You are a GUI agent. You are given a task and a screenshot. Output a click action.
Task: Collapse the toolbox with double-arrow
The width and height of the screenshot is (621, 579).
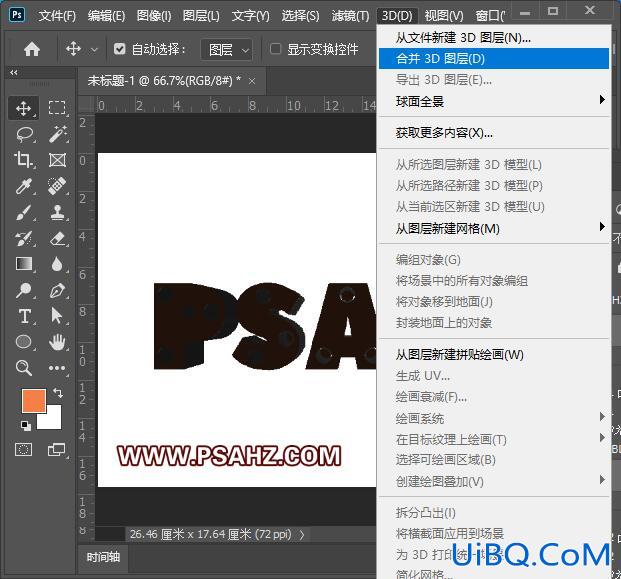point(14,72)
